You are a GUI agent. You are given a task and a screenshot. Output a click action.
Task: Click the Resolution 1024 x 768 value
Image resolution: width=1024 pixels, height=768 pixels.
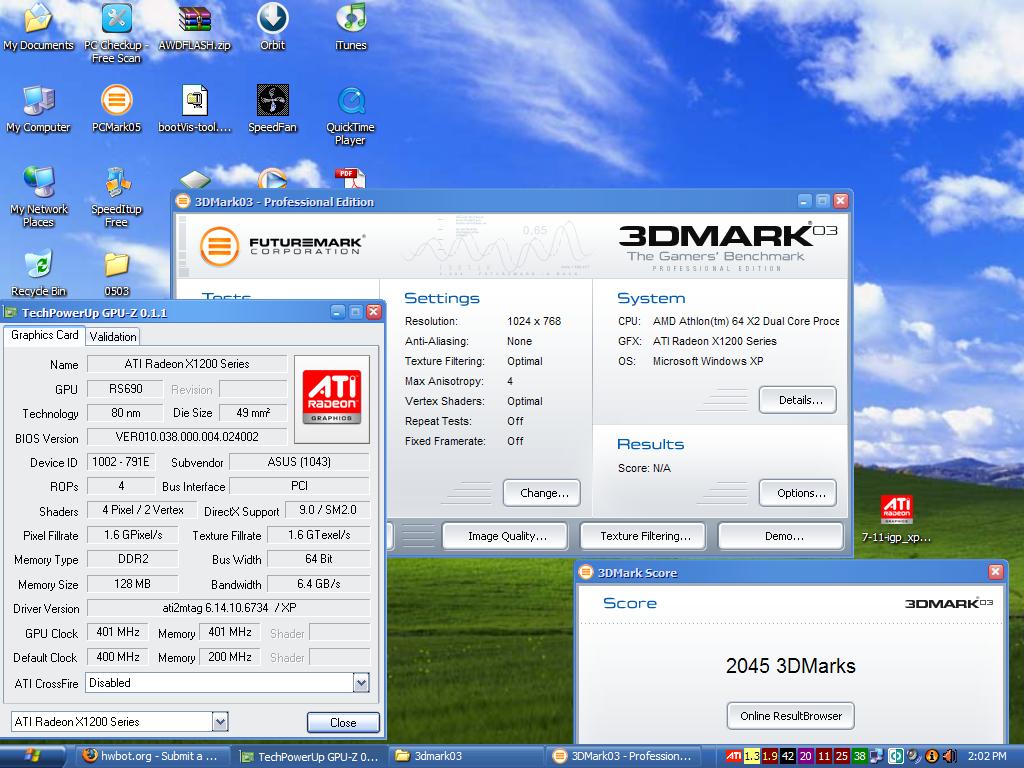[x=534, y=321]
